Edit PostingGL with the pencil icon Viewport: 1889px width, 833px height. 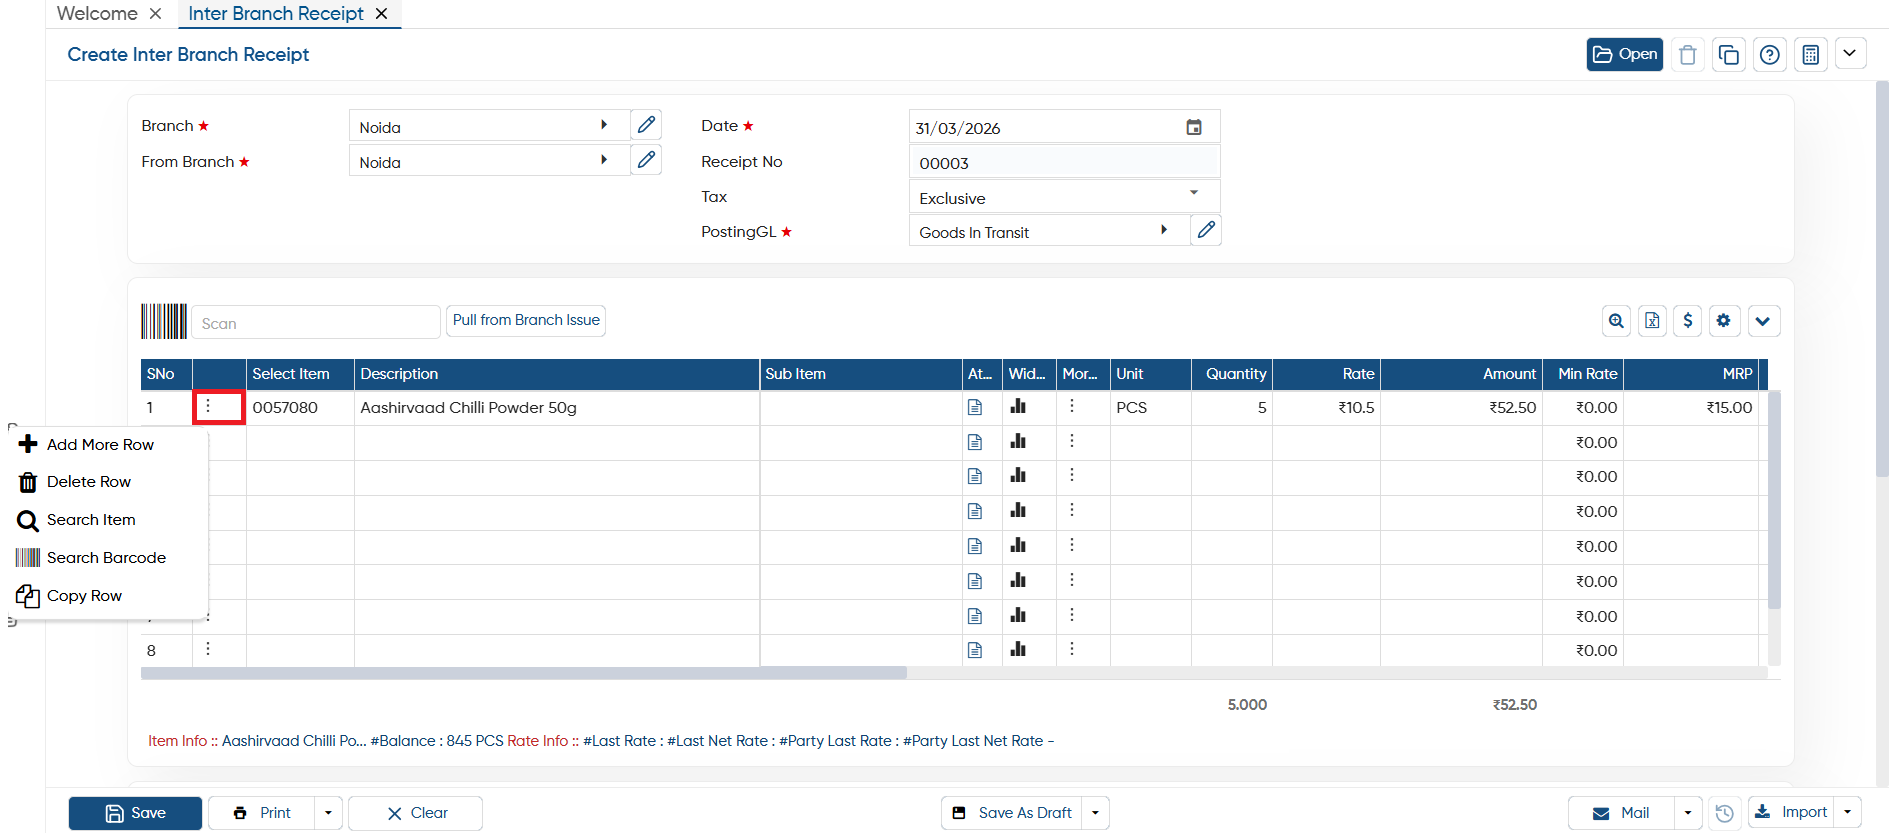[1206, 230]
